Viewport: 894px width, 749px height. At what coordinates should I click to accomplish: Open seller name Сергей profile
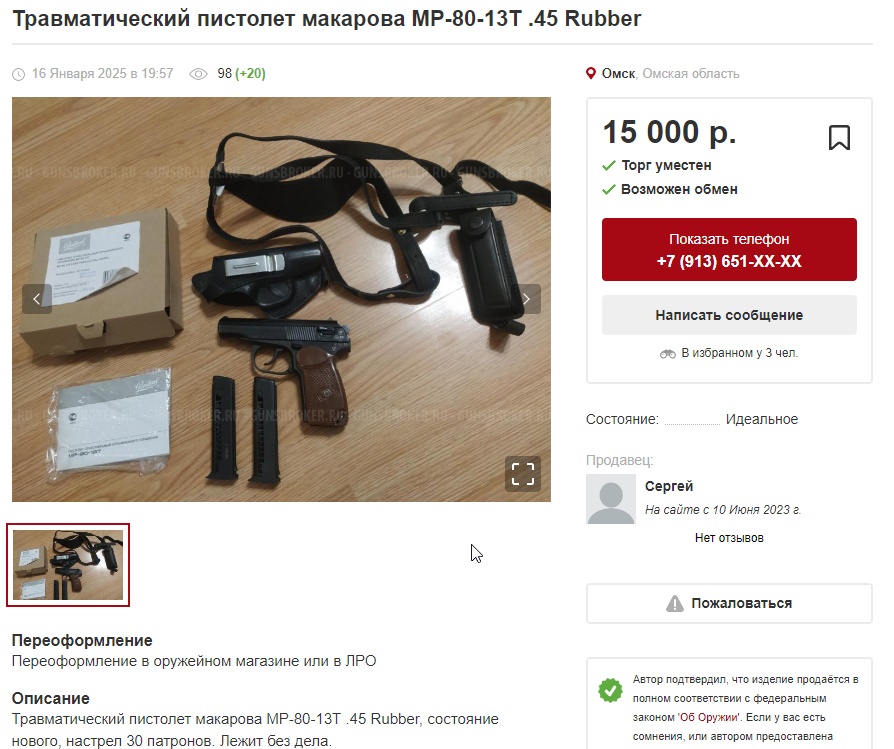click(x=669, y=486)
